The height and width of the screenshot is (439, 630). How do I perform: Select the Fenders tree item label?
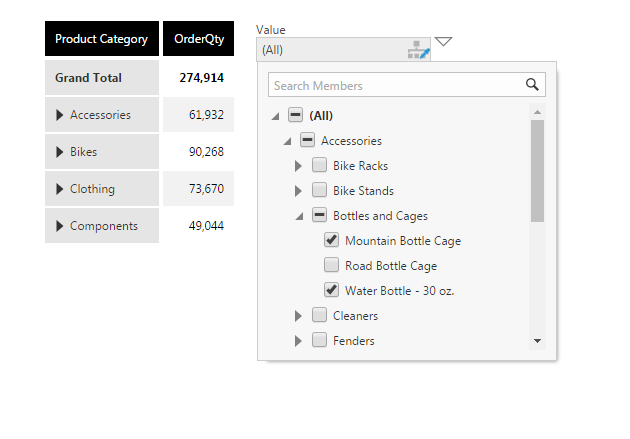[x=353, y=341]
